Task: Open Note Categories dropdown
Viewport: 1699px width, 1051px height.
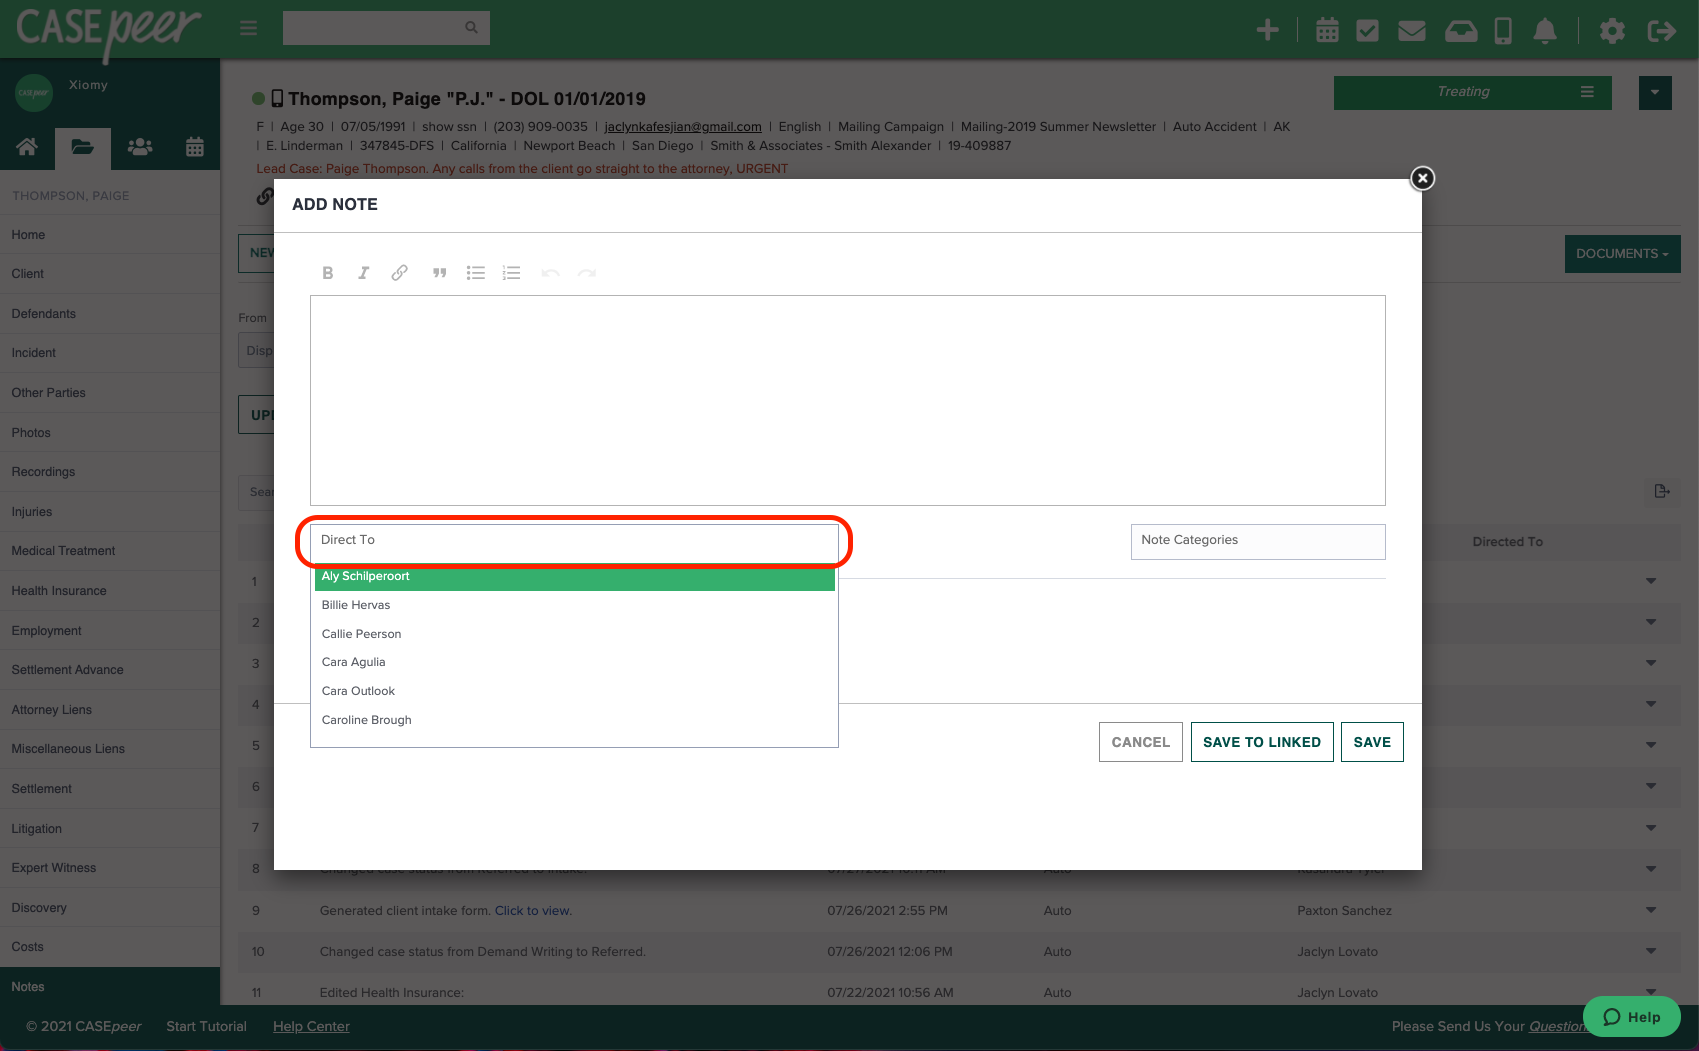Action: click(1258, 541)
